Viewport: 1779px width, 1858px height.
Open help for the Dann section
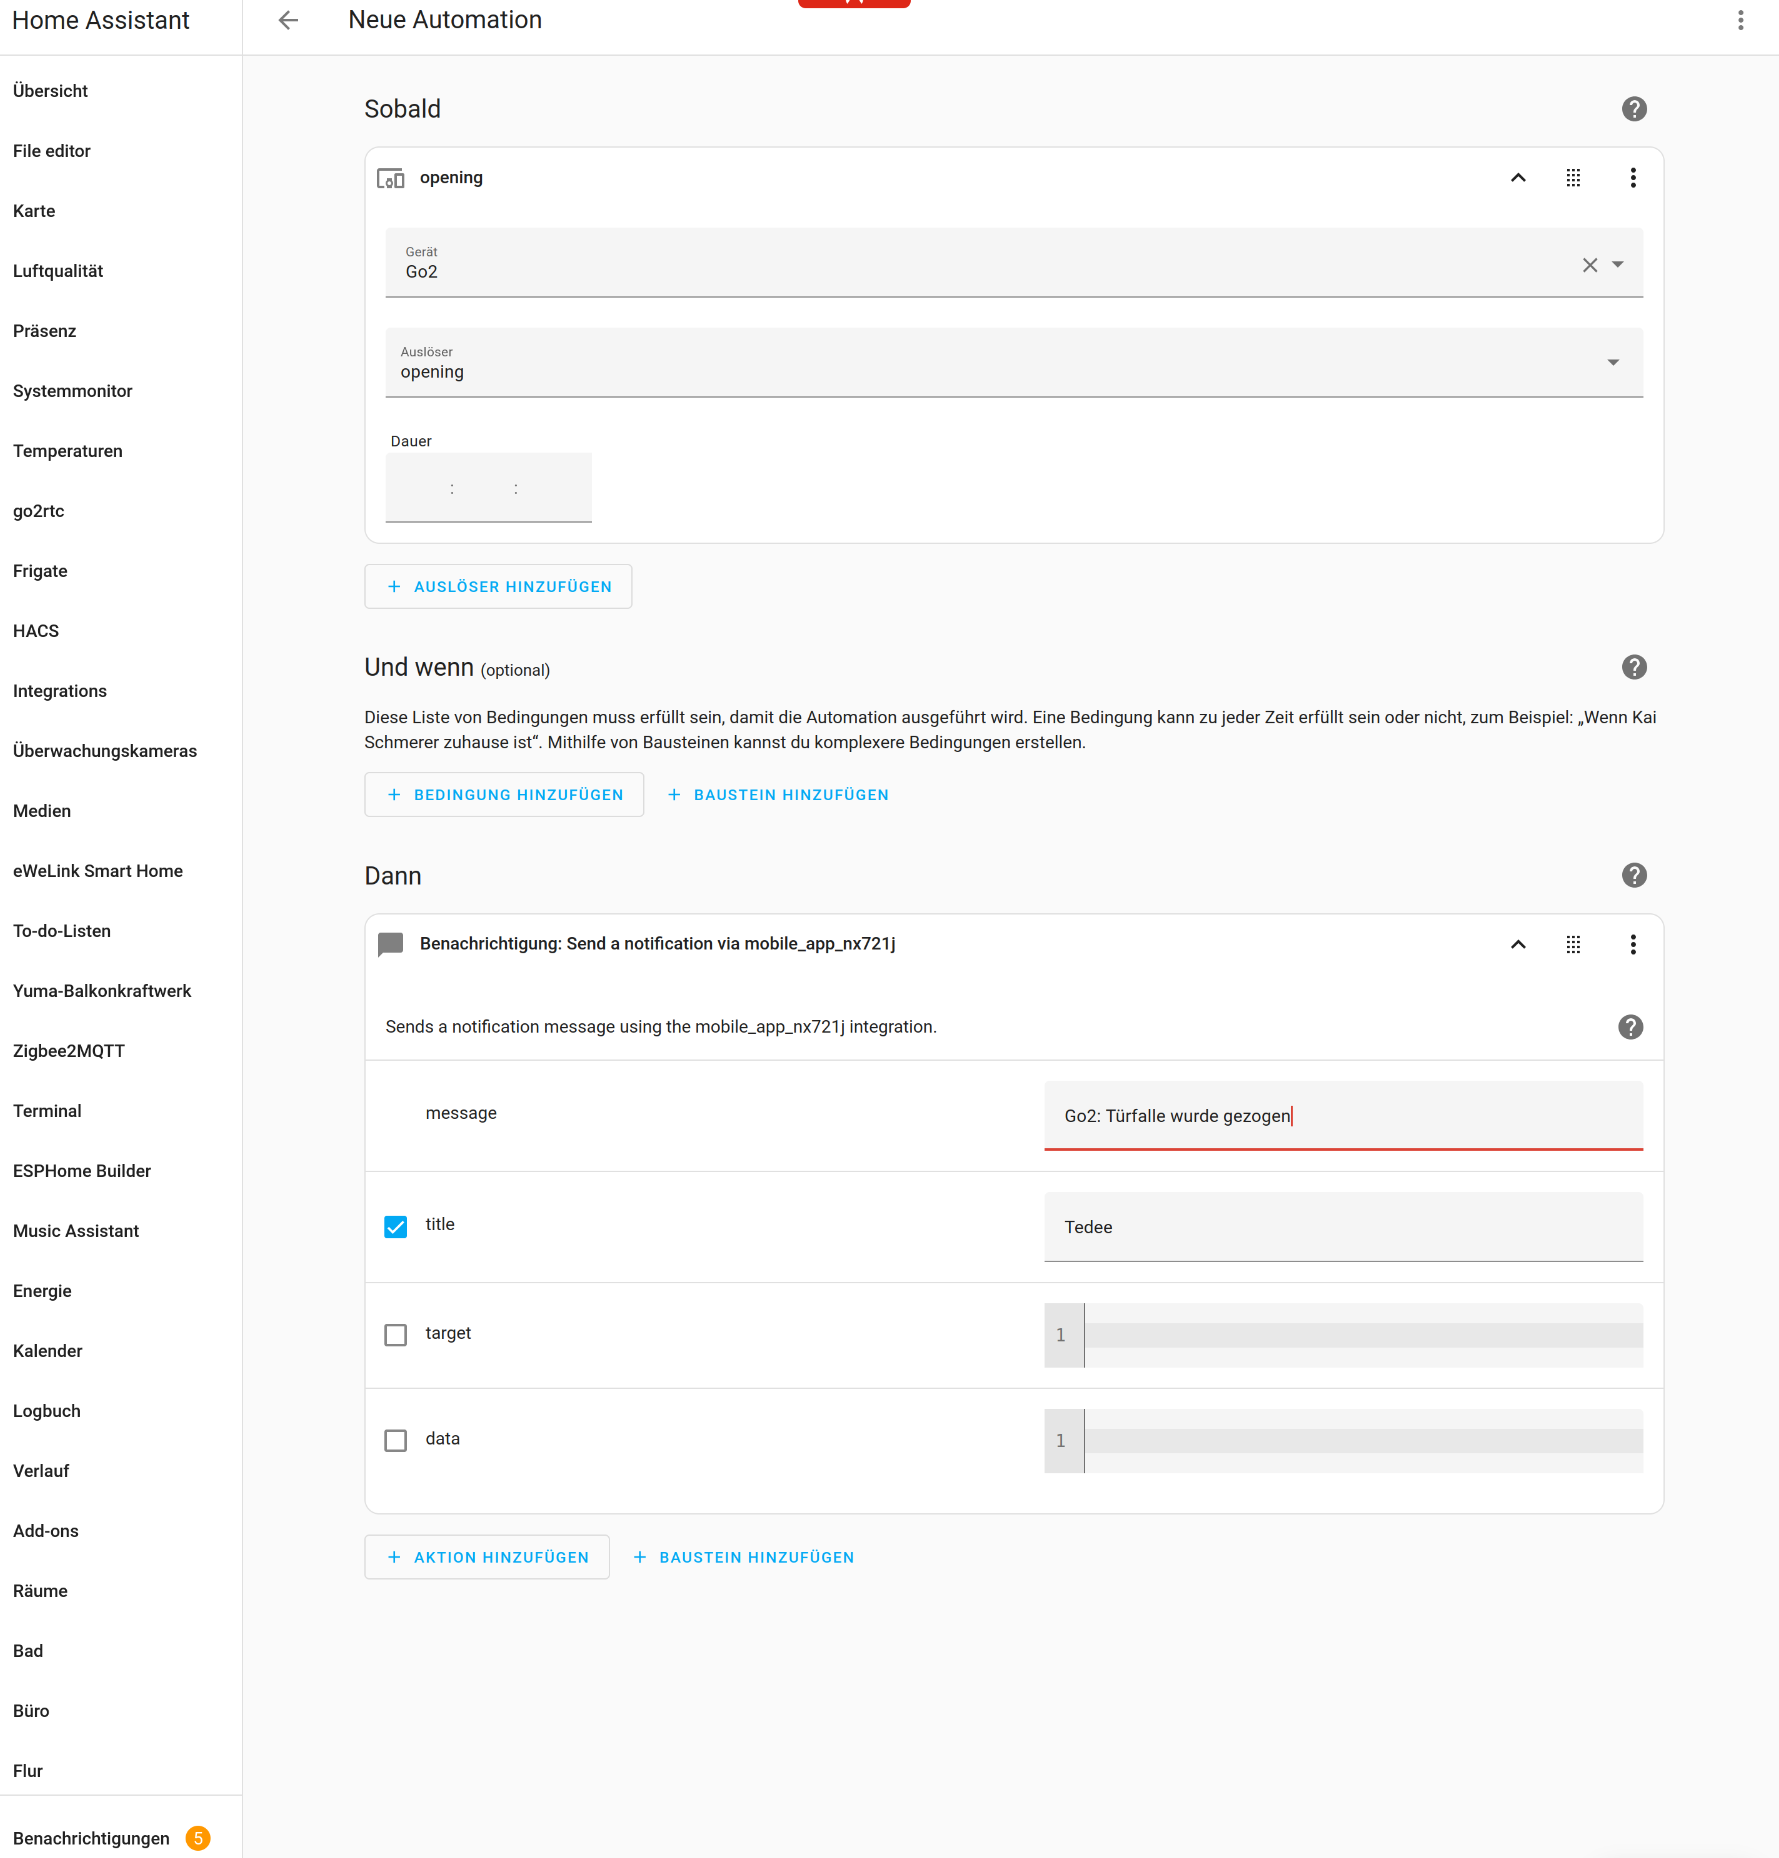(x=1634, y=876)
